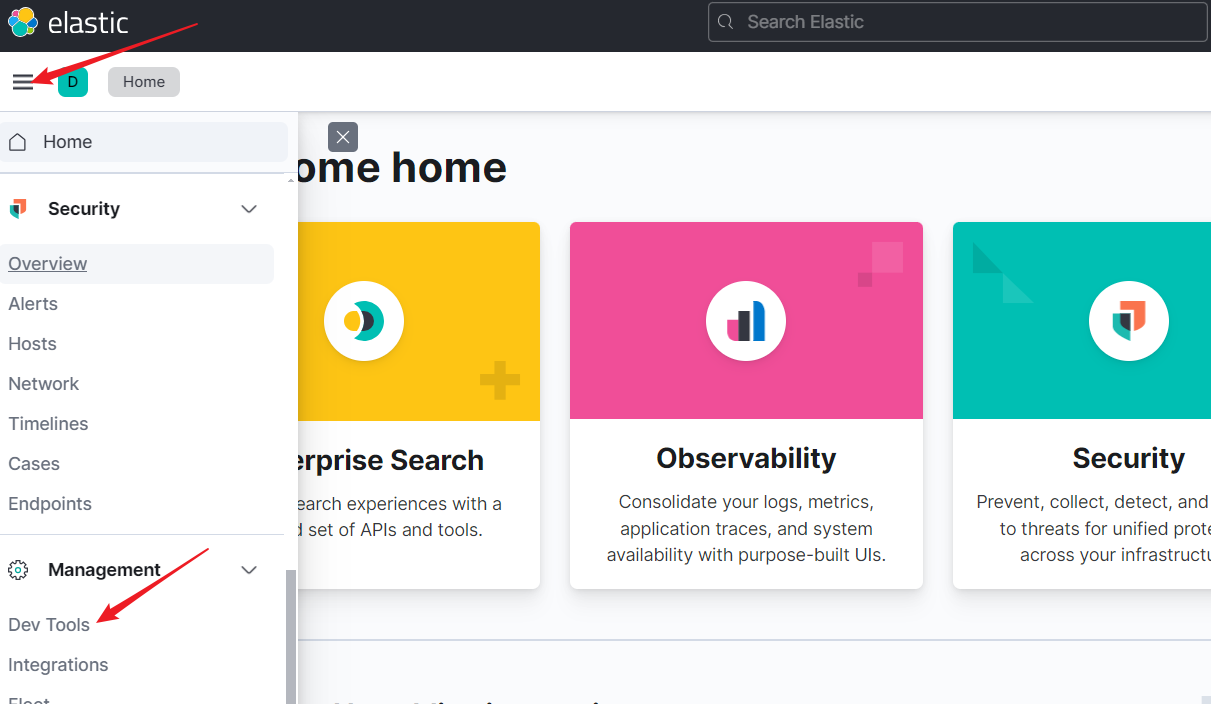Close the navigation flyout with X
Screen dimensions: 1211x704
343,137
